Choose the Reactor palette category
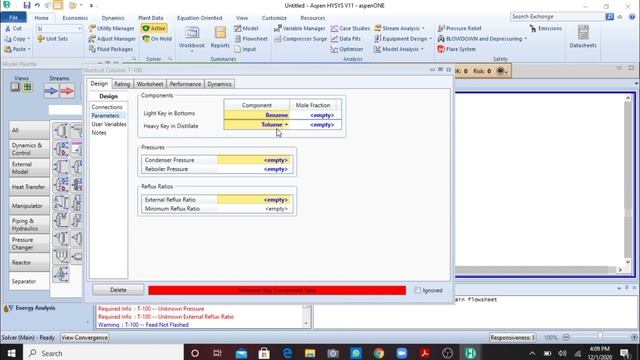The height and width of the screenshot is (360, 640). coord(29,262)
